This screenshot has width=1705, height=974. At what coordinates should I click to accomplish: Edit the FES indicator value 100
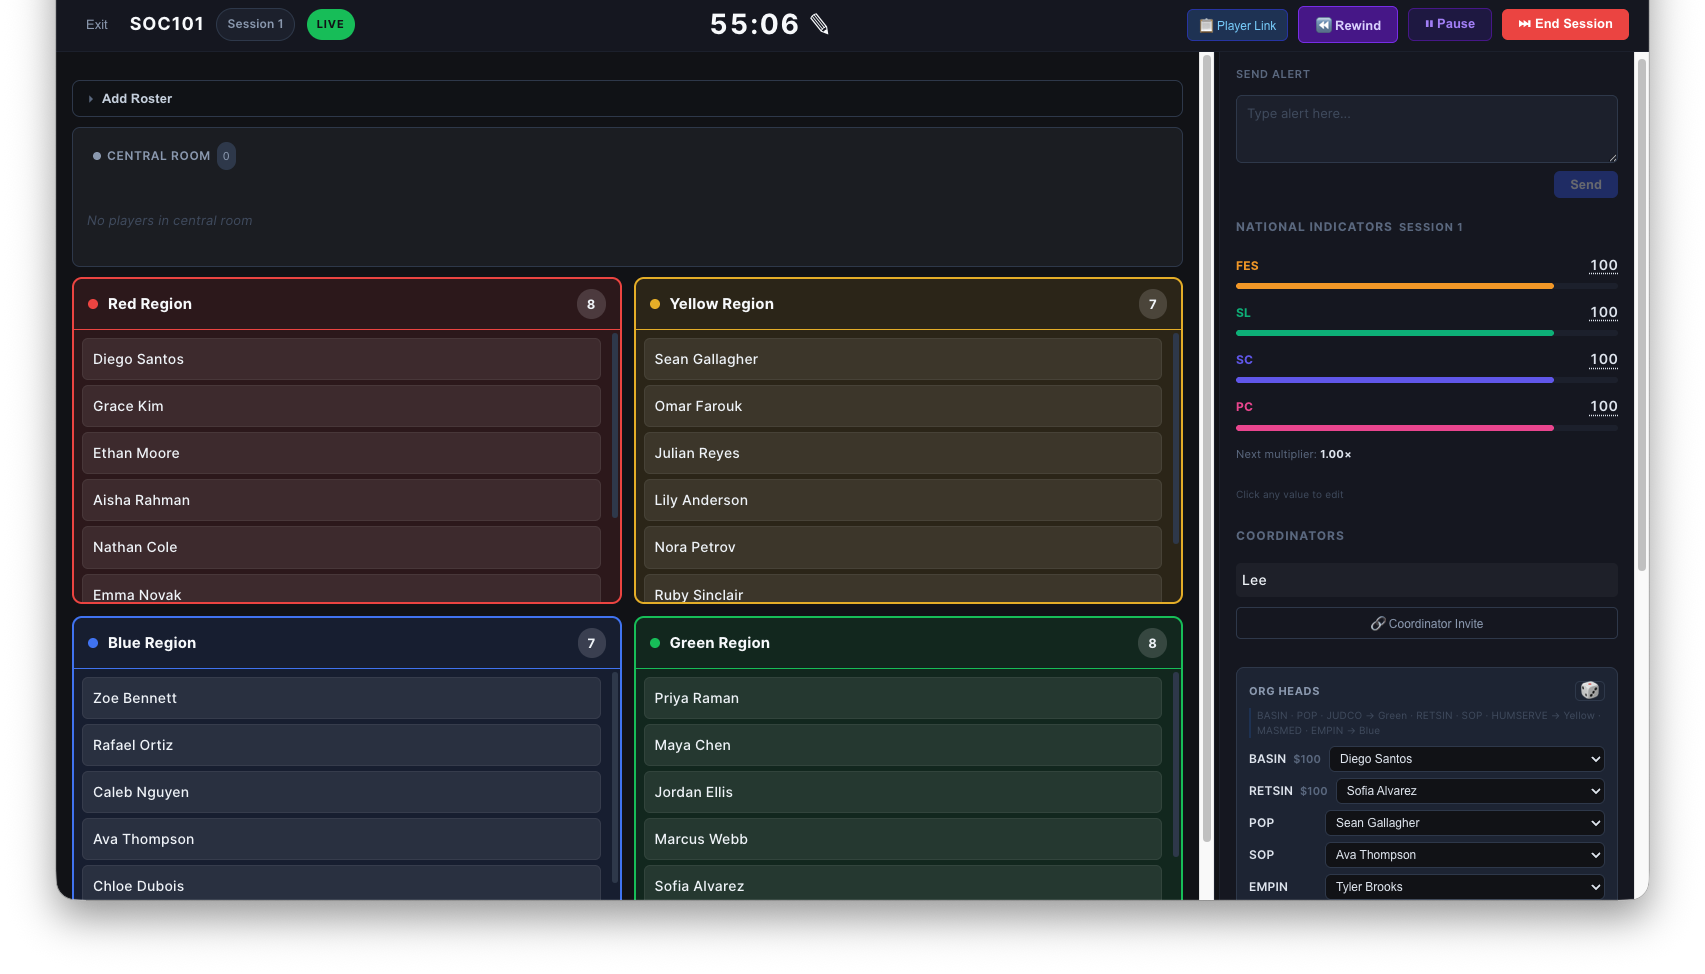[1603, 265]
